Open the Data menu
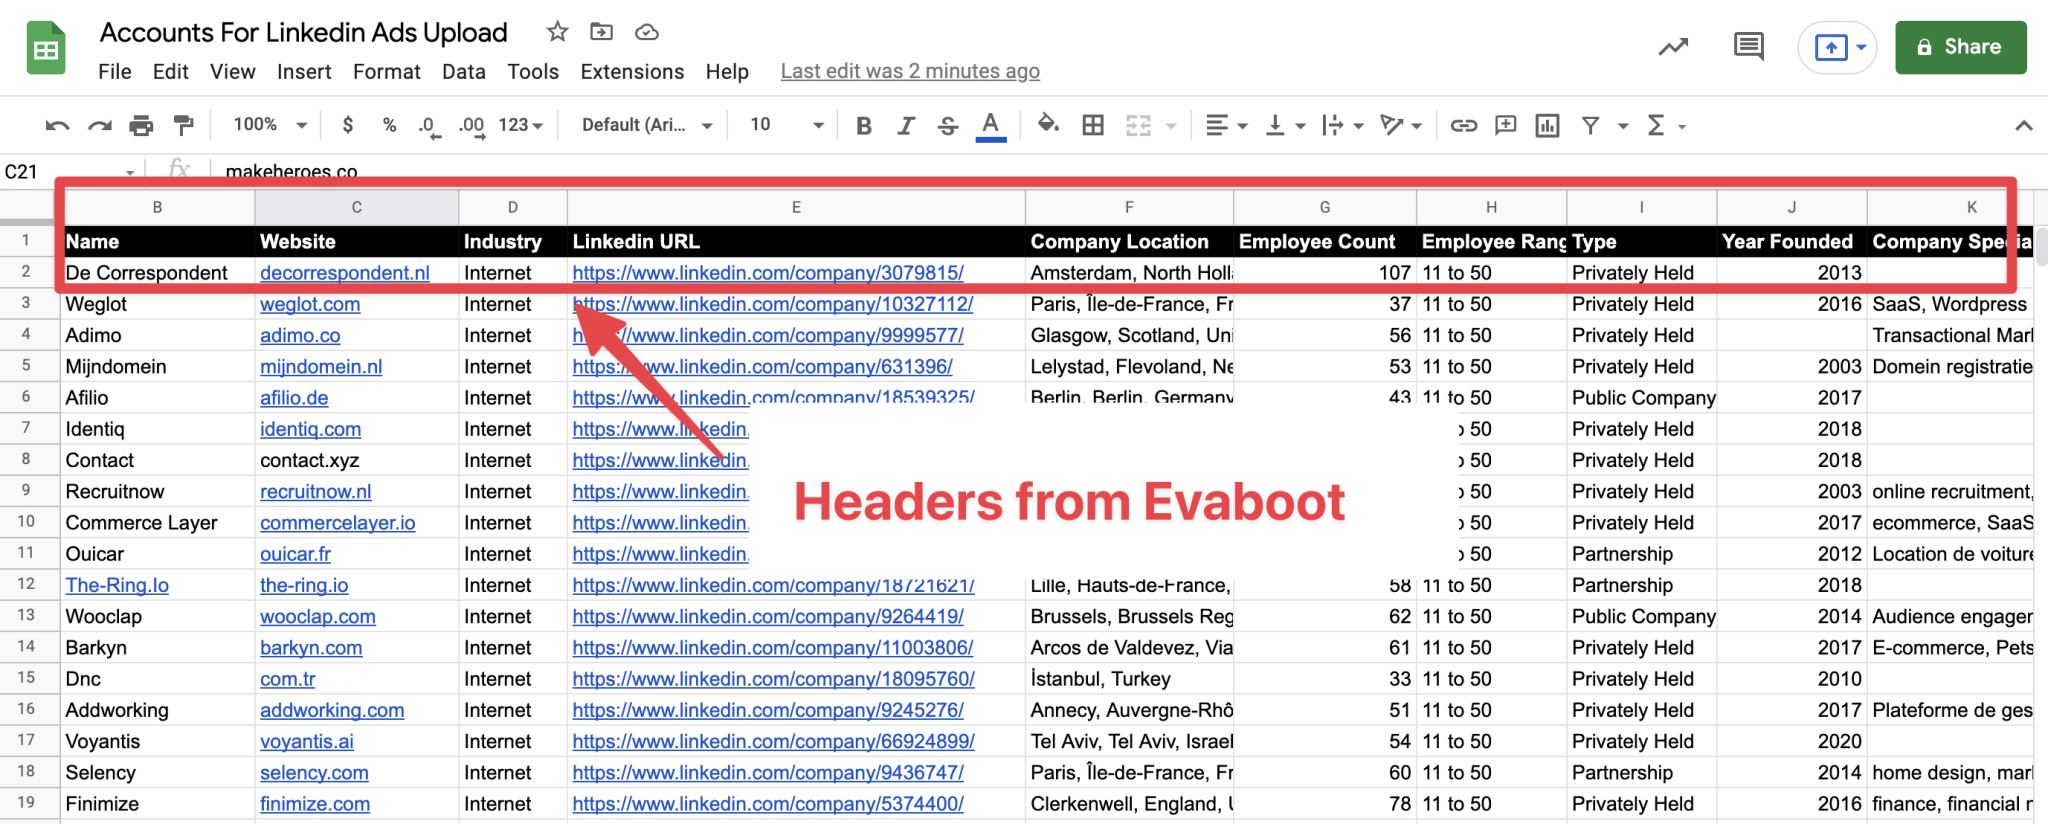The image size is (2048, 824). (x=464, y=71)
